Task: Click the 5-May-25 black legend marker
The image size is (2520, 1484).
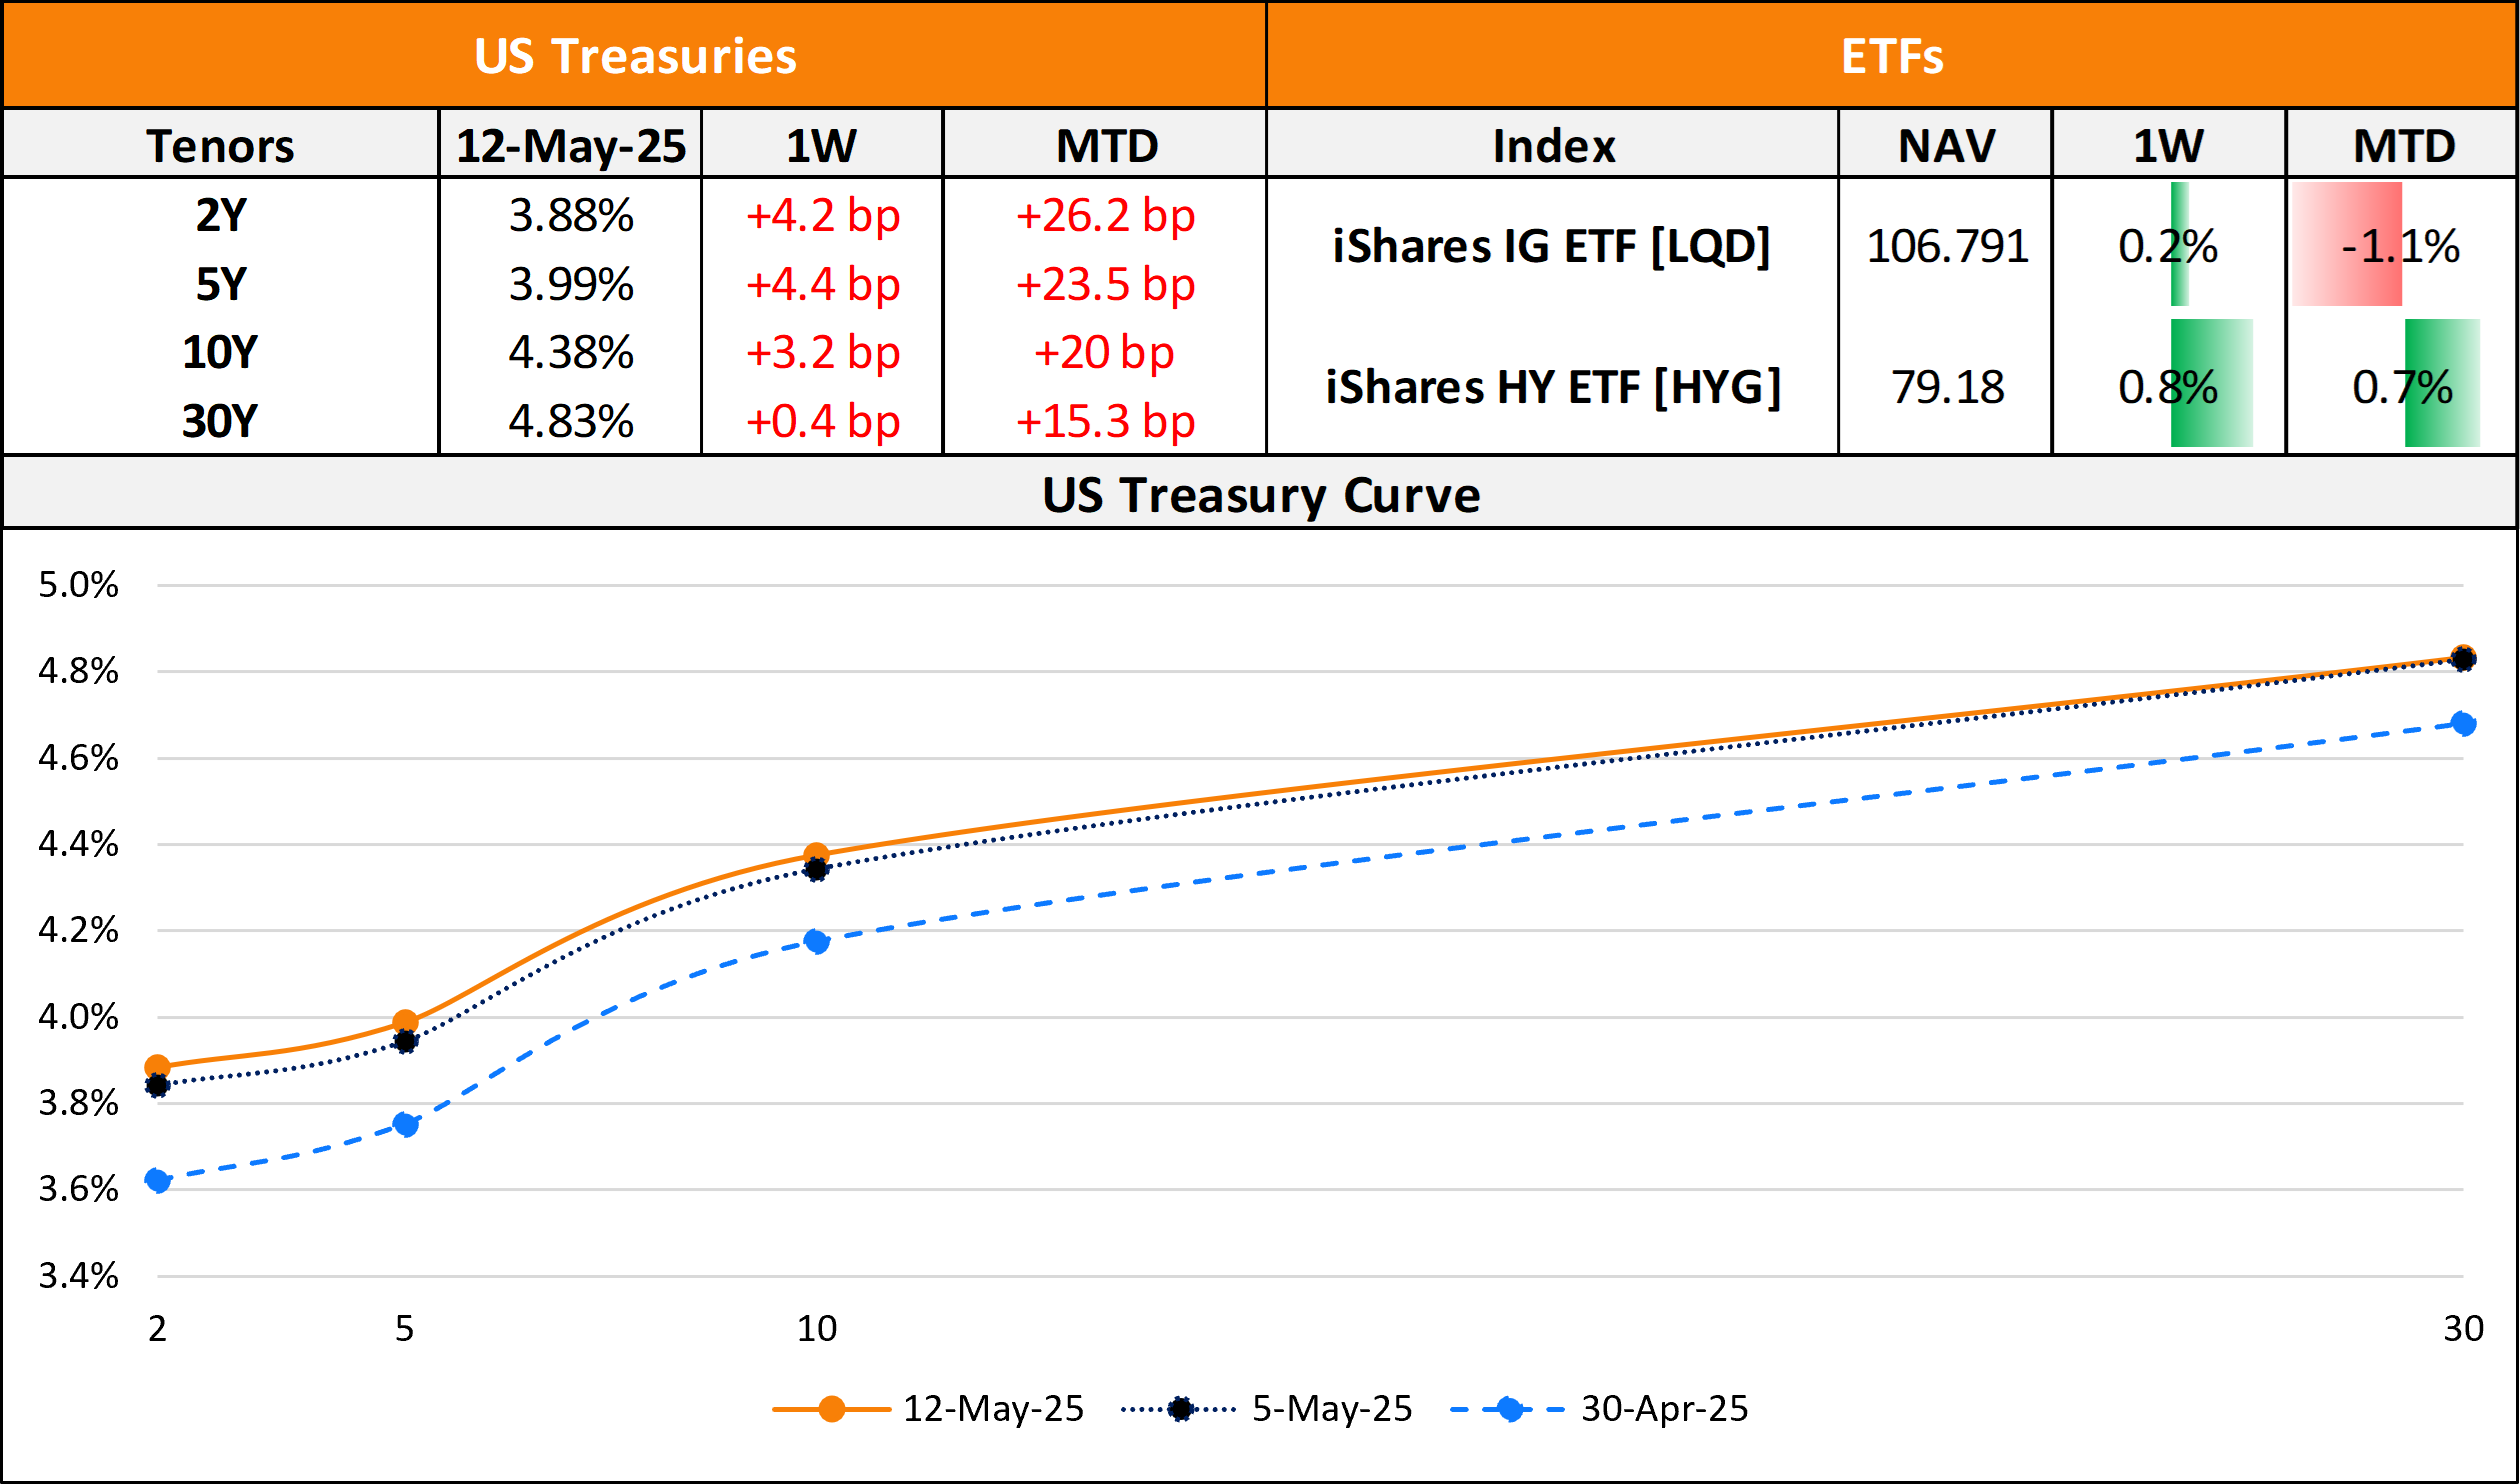Action: [x=1181, y=1409]
